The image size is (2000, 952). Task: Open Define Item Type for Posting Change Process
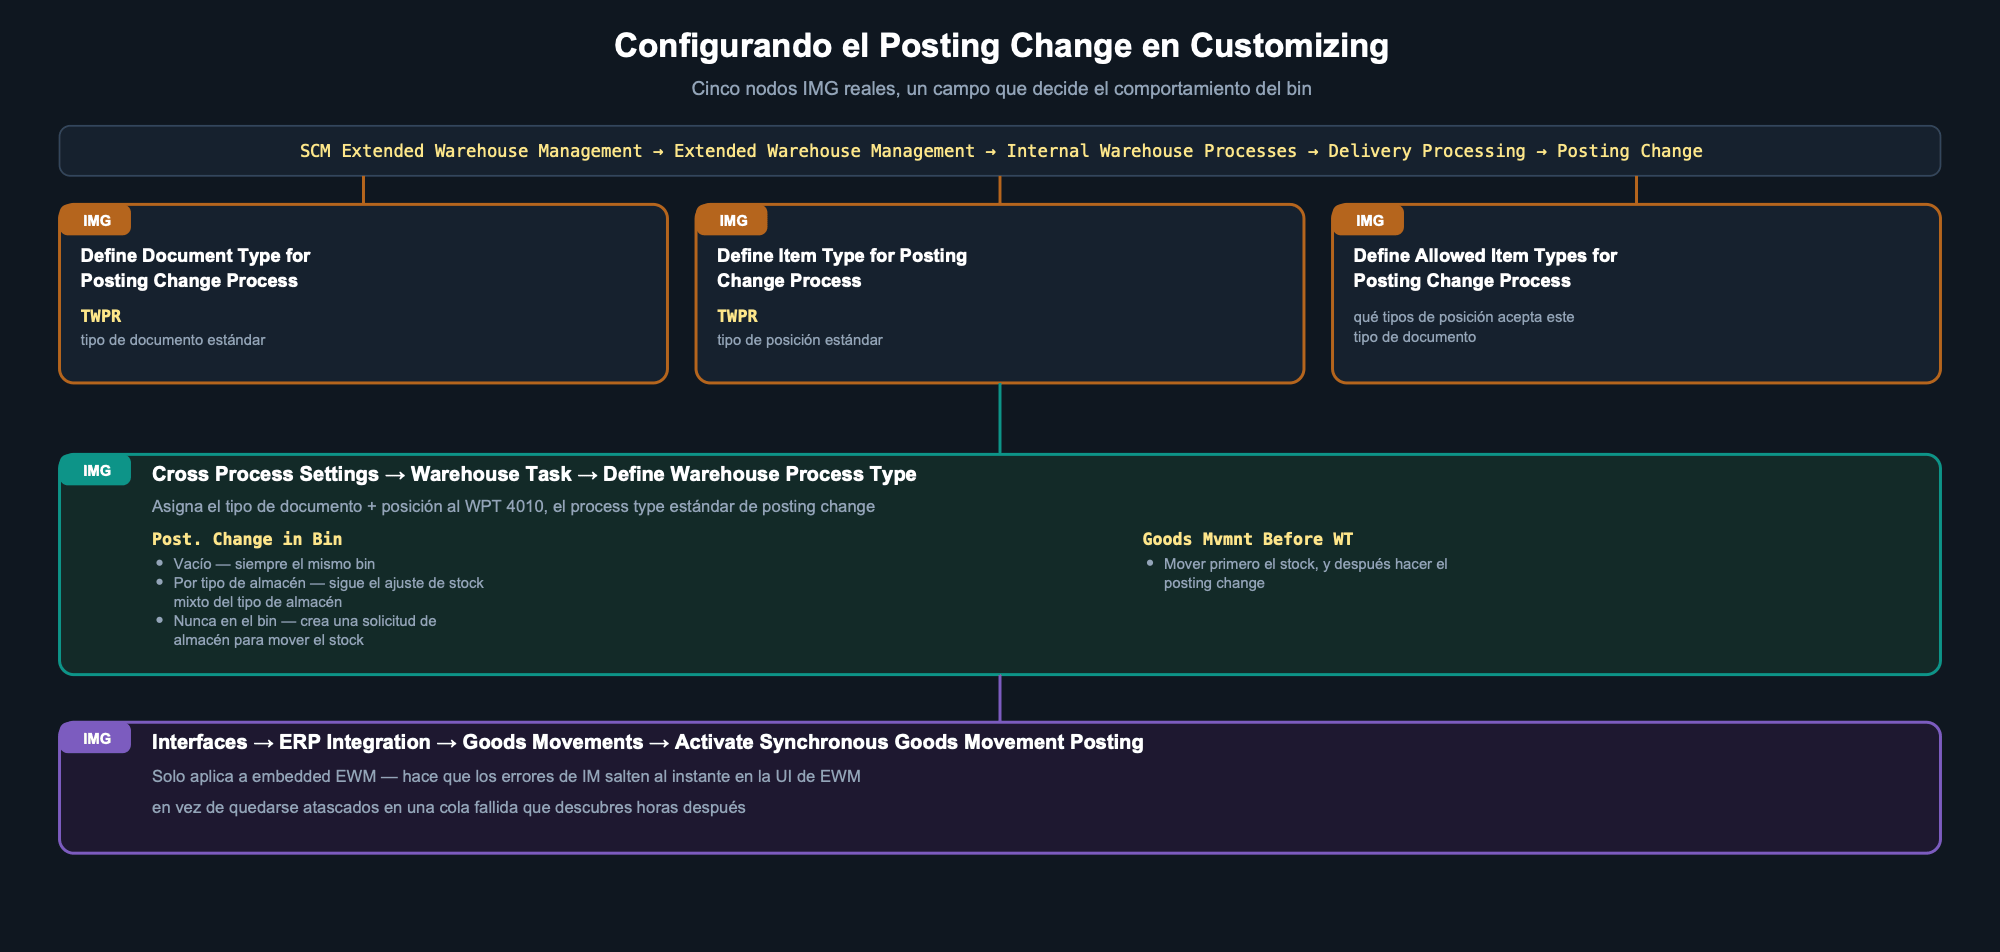tap(842, 268)
